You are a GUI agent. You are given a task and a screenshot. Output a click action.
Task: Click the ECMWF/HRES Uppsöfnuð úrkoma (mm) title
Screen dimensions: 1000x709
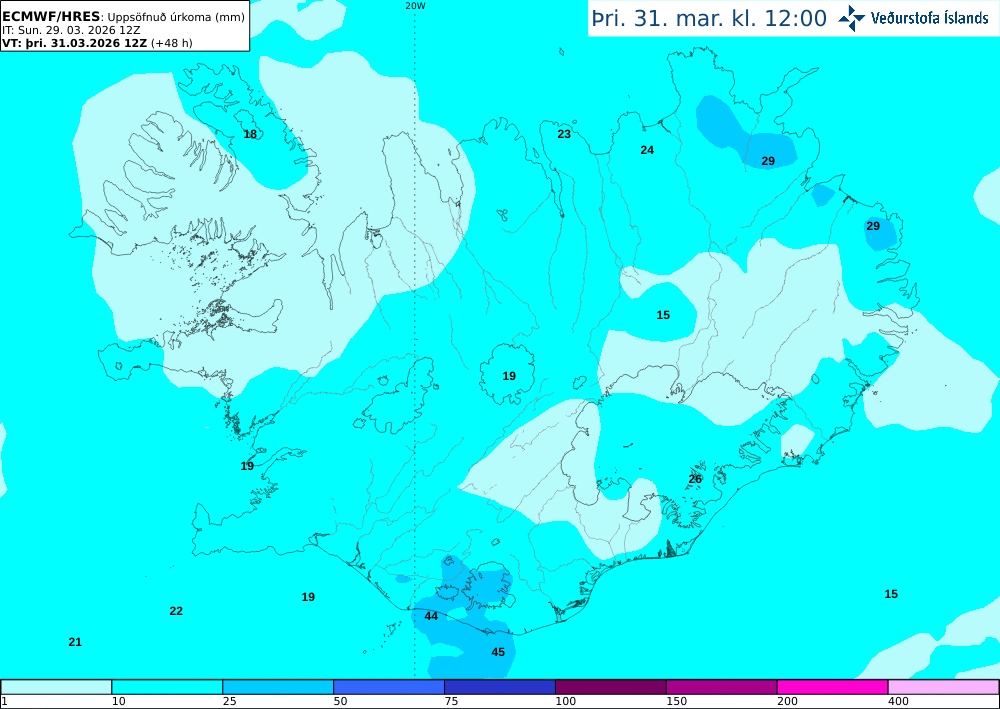coord(124,17)
